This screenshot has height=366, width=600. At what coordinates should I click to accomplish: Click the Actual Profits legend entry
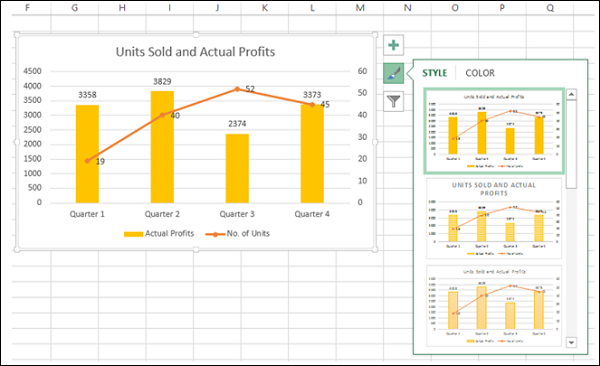[159, 234]
